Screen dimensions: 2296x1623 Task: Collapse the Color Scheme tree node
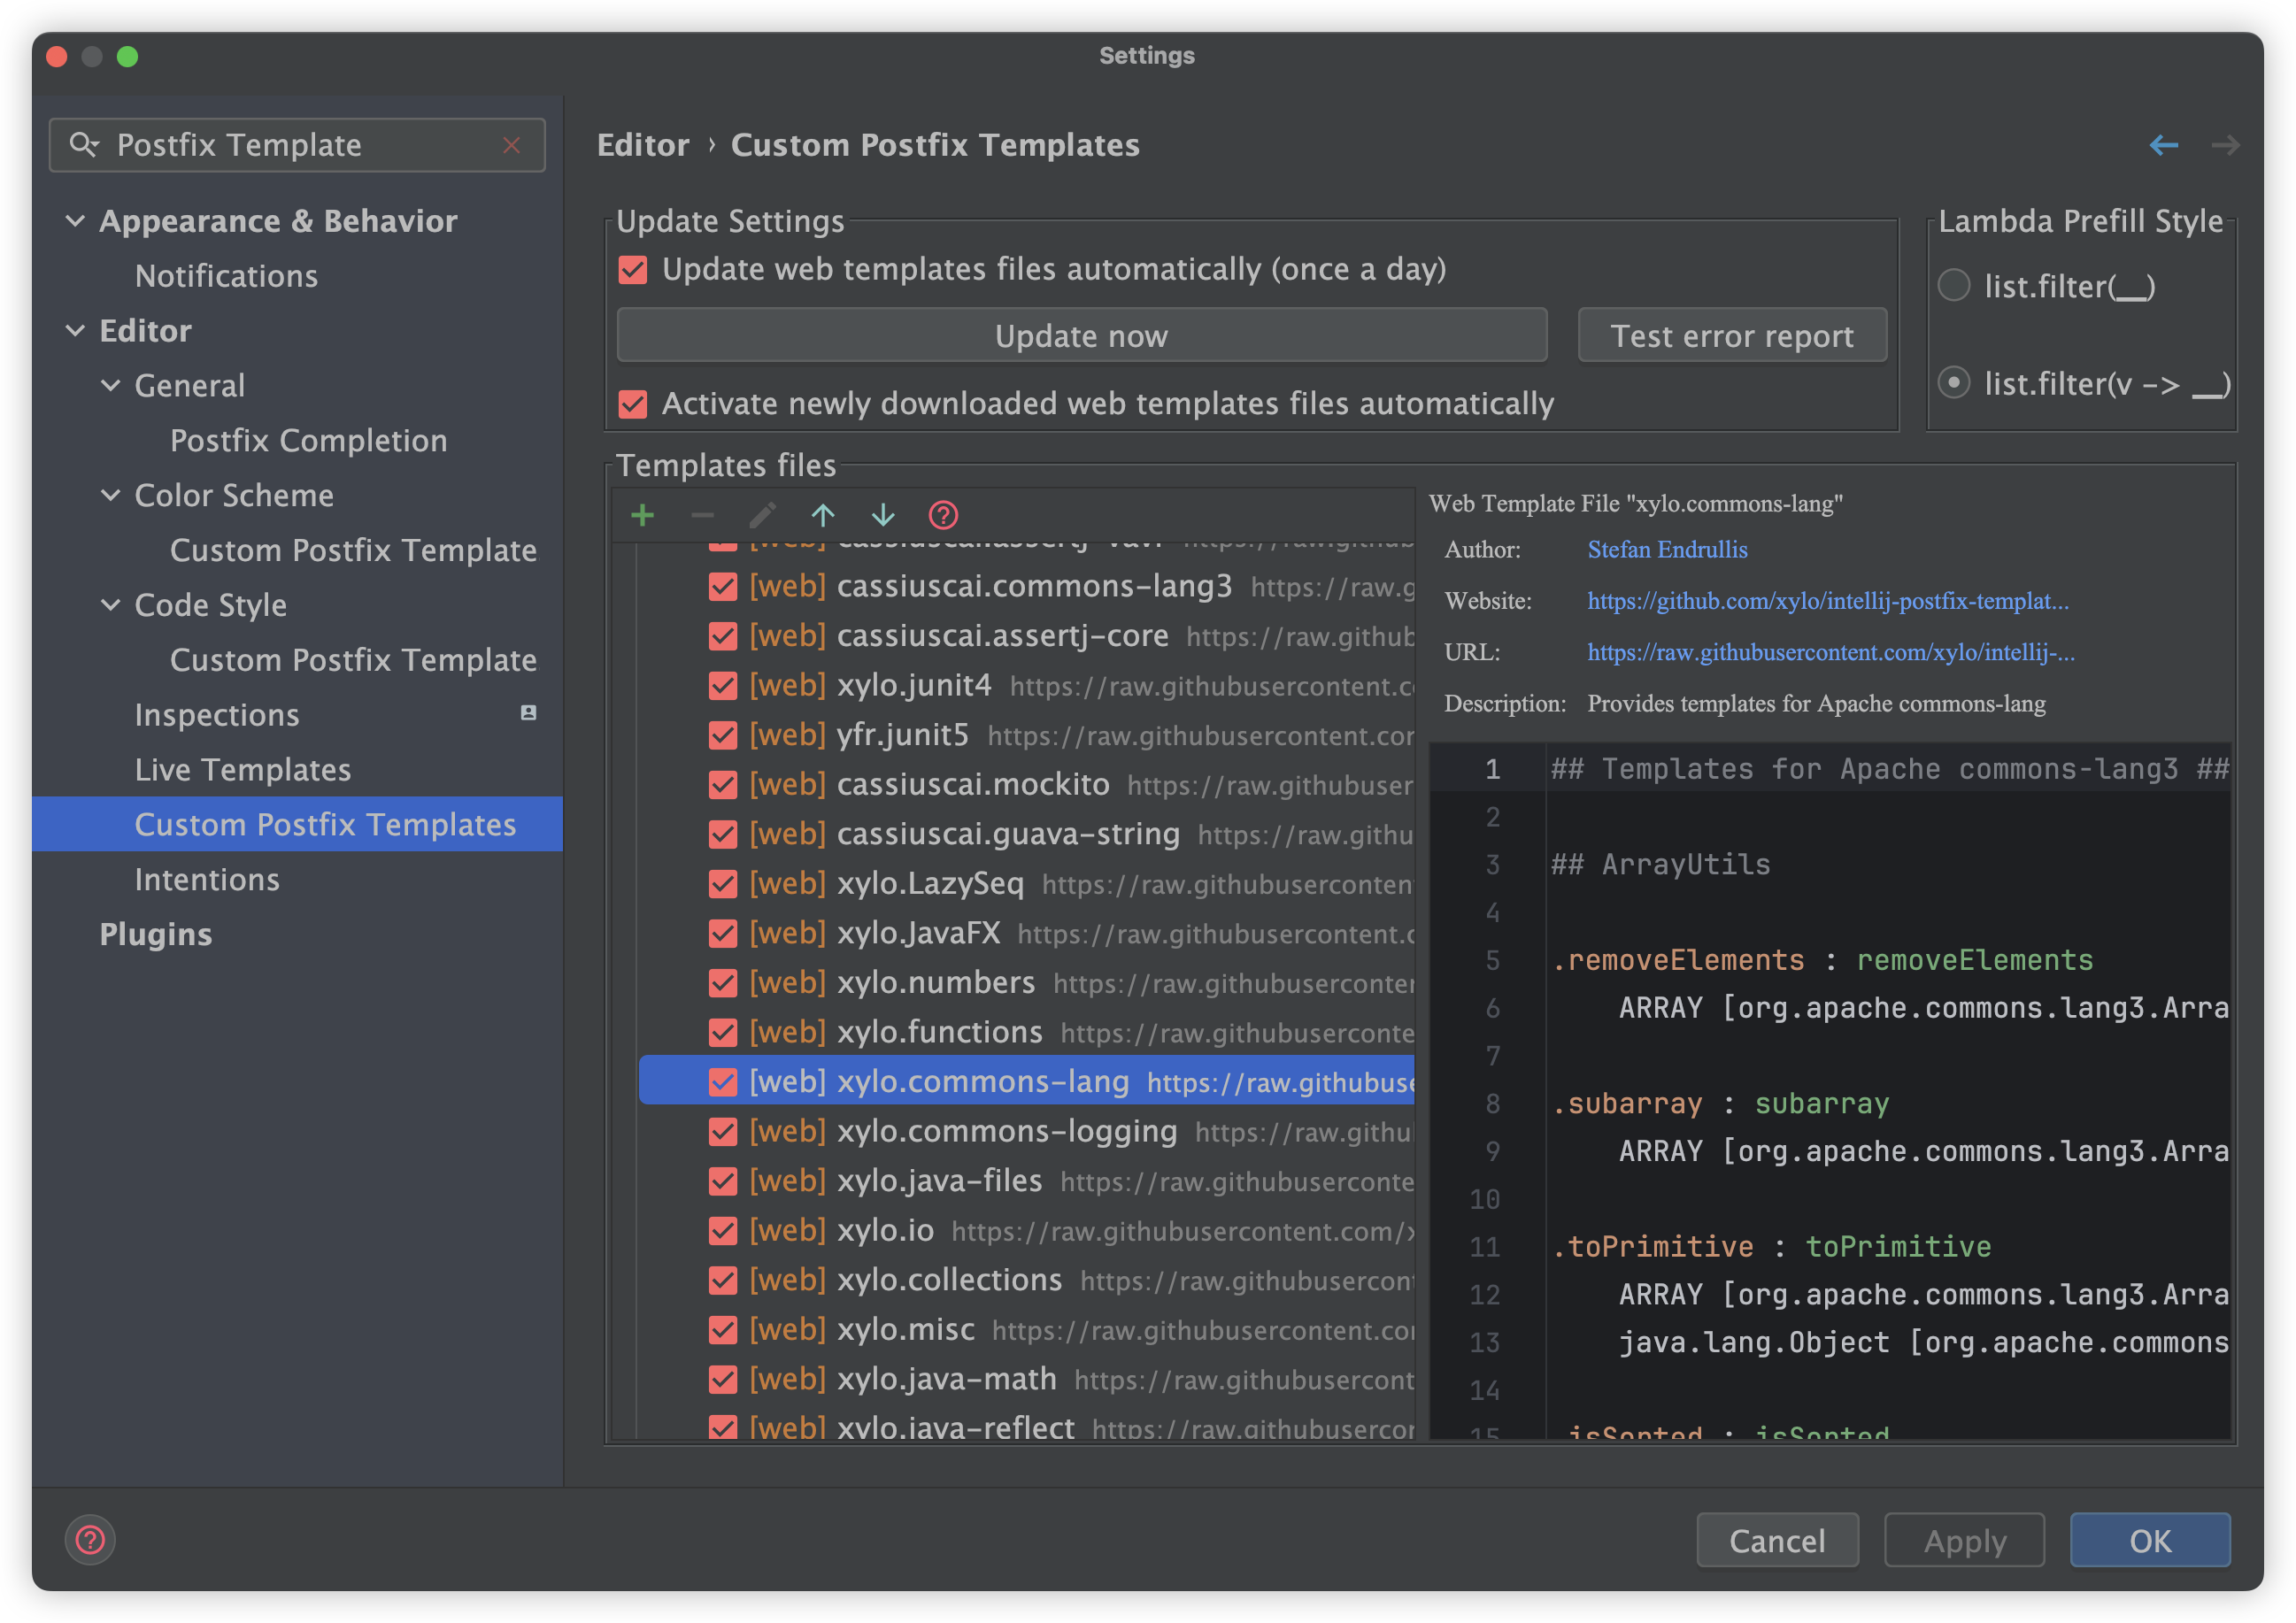click(111, 495)
